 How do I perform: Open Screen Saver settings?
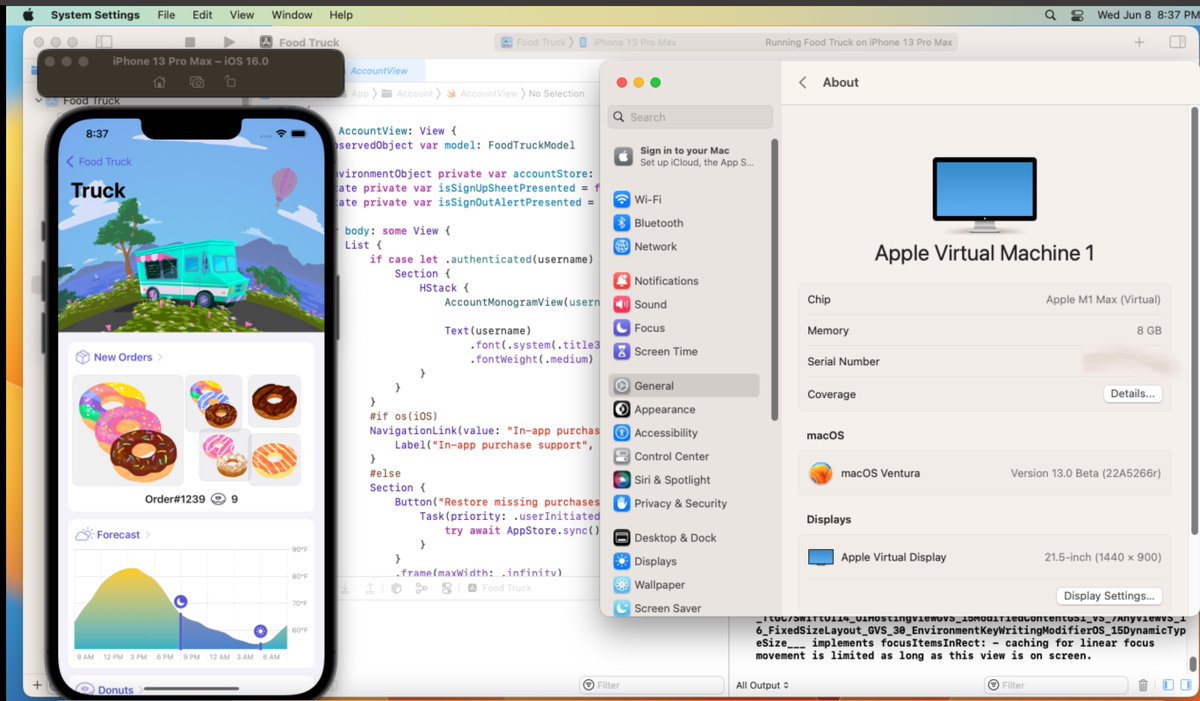click(685, 608)
